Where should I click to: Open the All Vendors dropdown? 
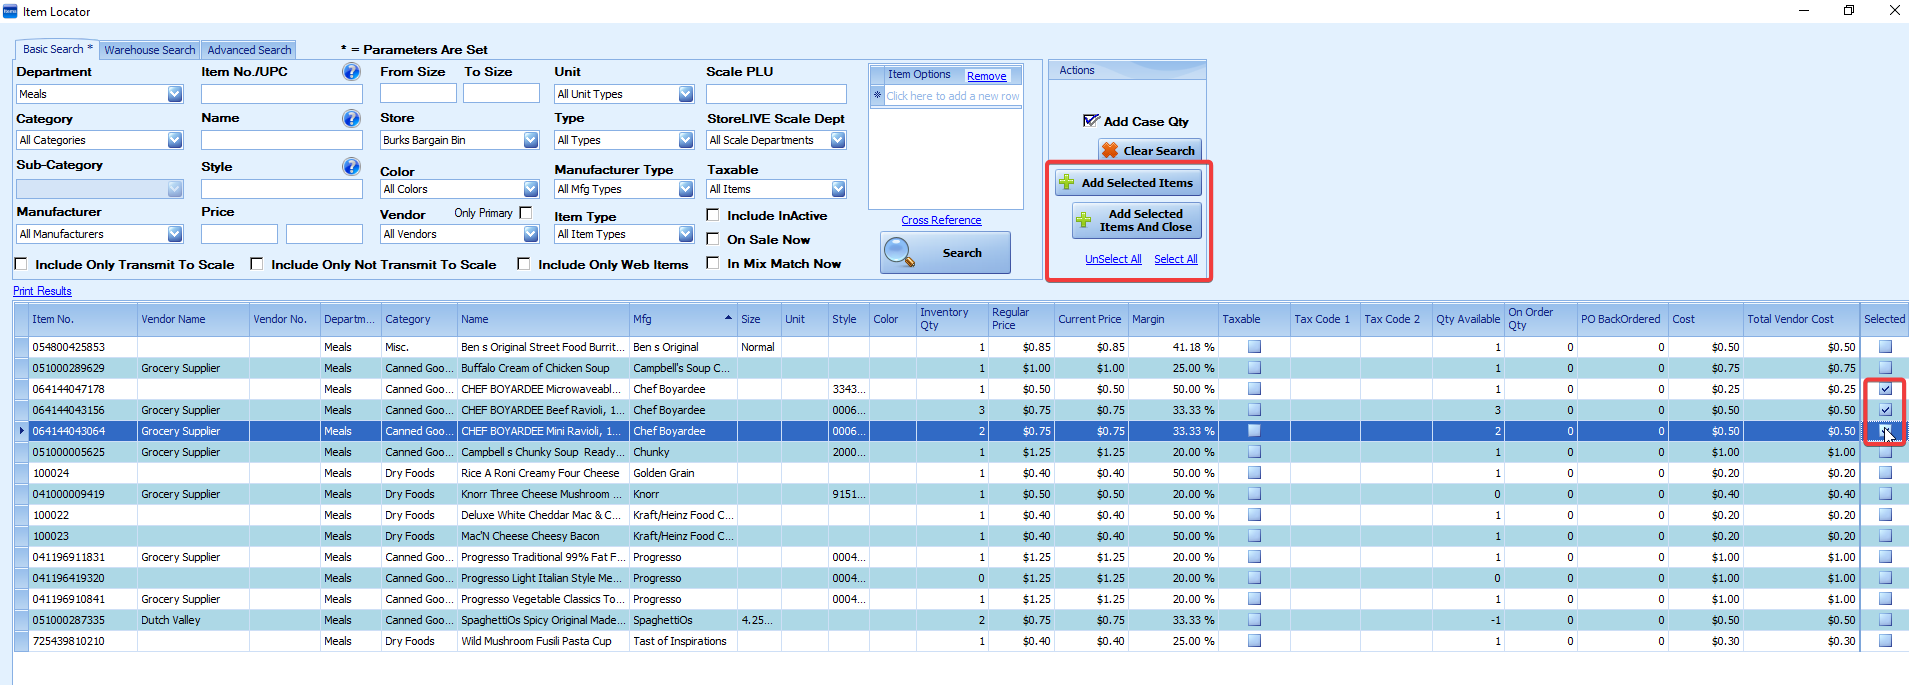coord(531,234)
